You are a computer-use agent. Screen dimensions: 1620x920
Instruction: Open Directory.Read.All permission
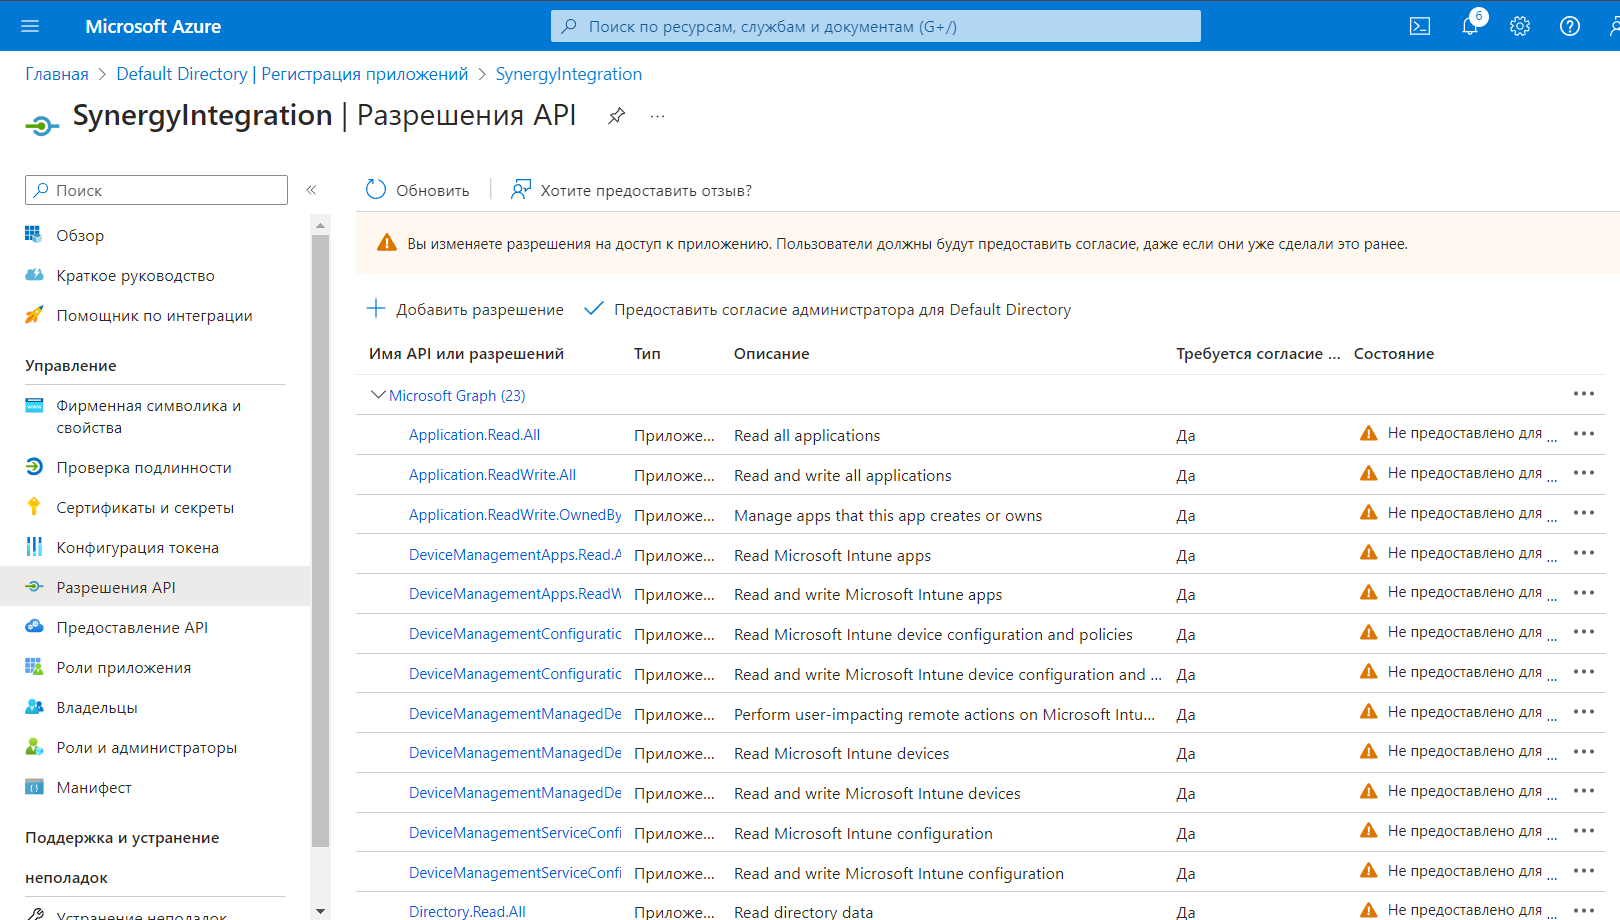467,911
